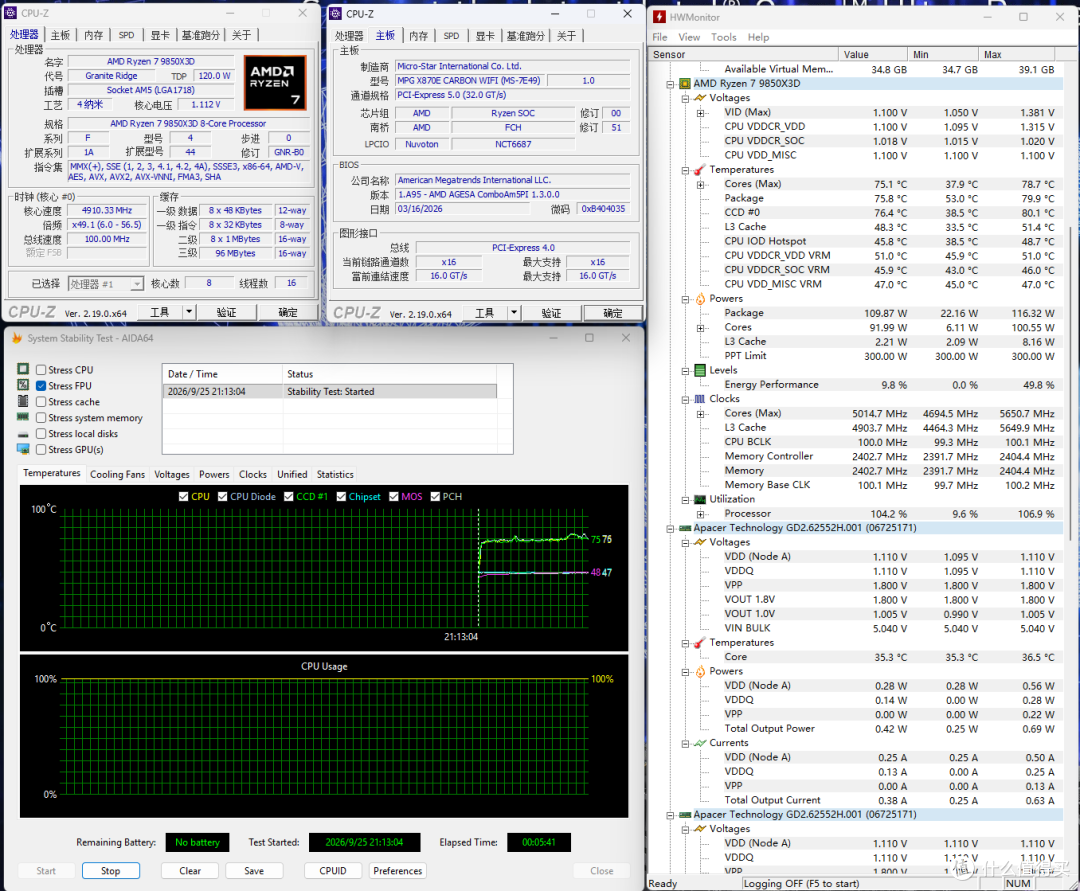
Task: Enable Stress local disks checkbox
Action: tap(41, 433)
